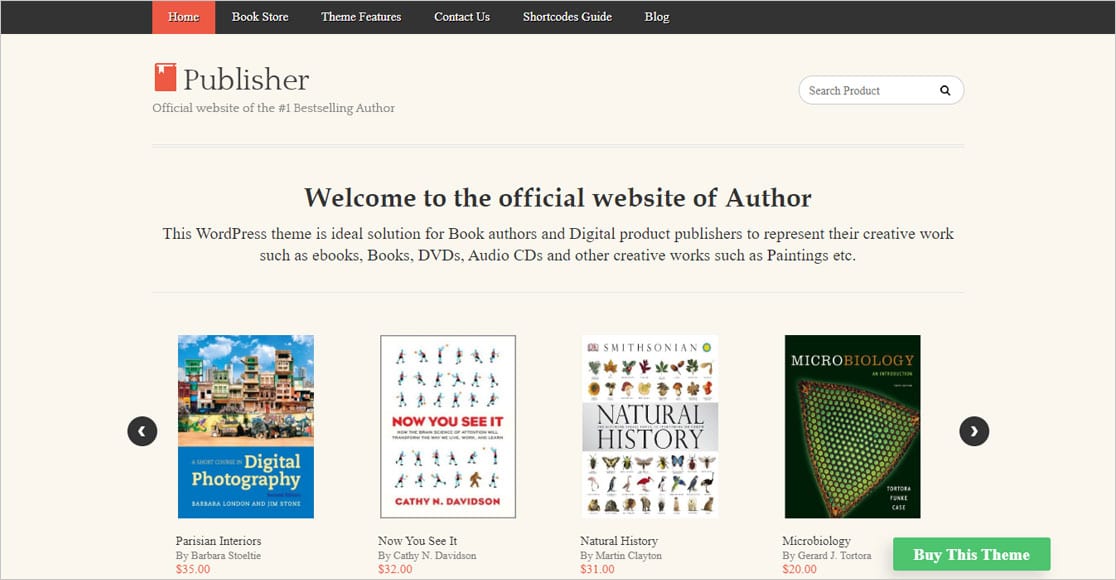1116x580 pixels.
Task: Open the Shortcodes Guide menu item
Action: (x=567, y=17)
